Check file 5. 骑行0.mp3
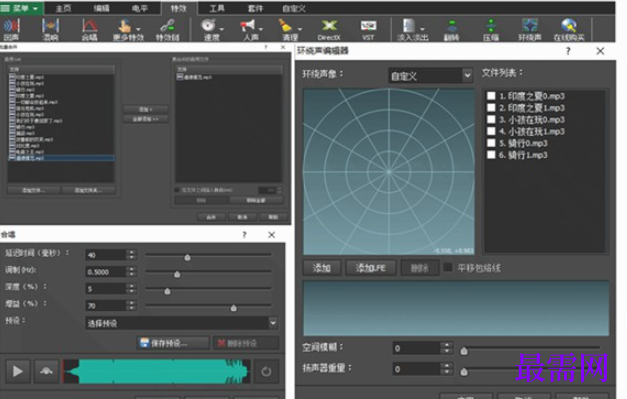The height and width of the screenshot is (399, 627). click(x=491, y=143)
